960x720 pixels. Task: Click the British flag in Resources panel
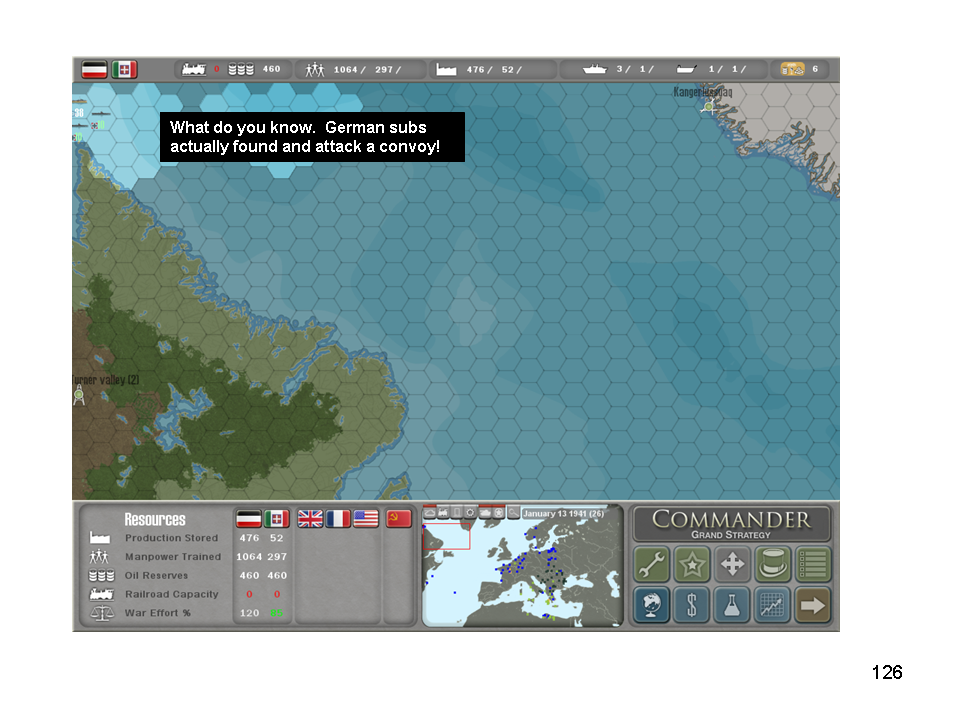(311, 519)
